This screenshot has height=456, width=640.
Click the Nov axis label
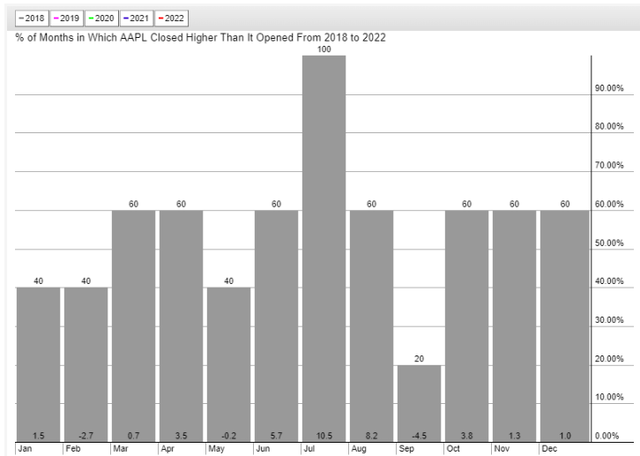coord(502,449)
